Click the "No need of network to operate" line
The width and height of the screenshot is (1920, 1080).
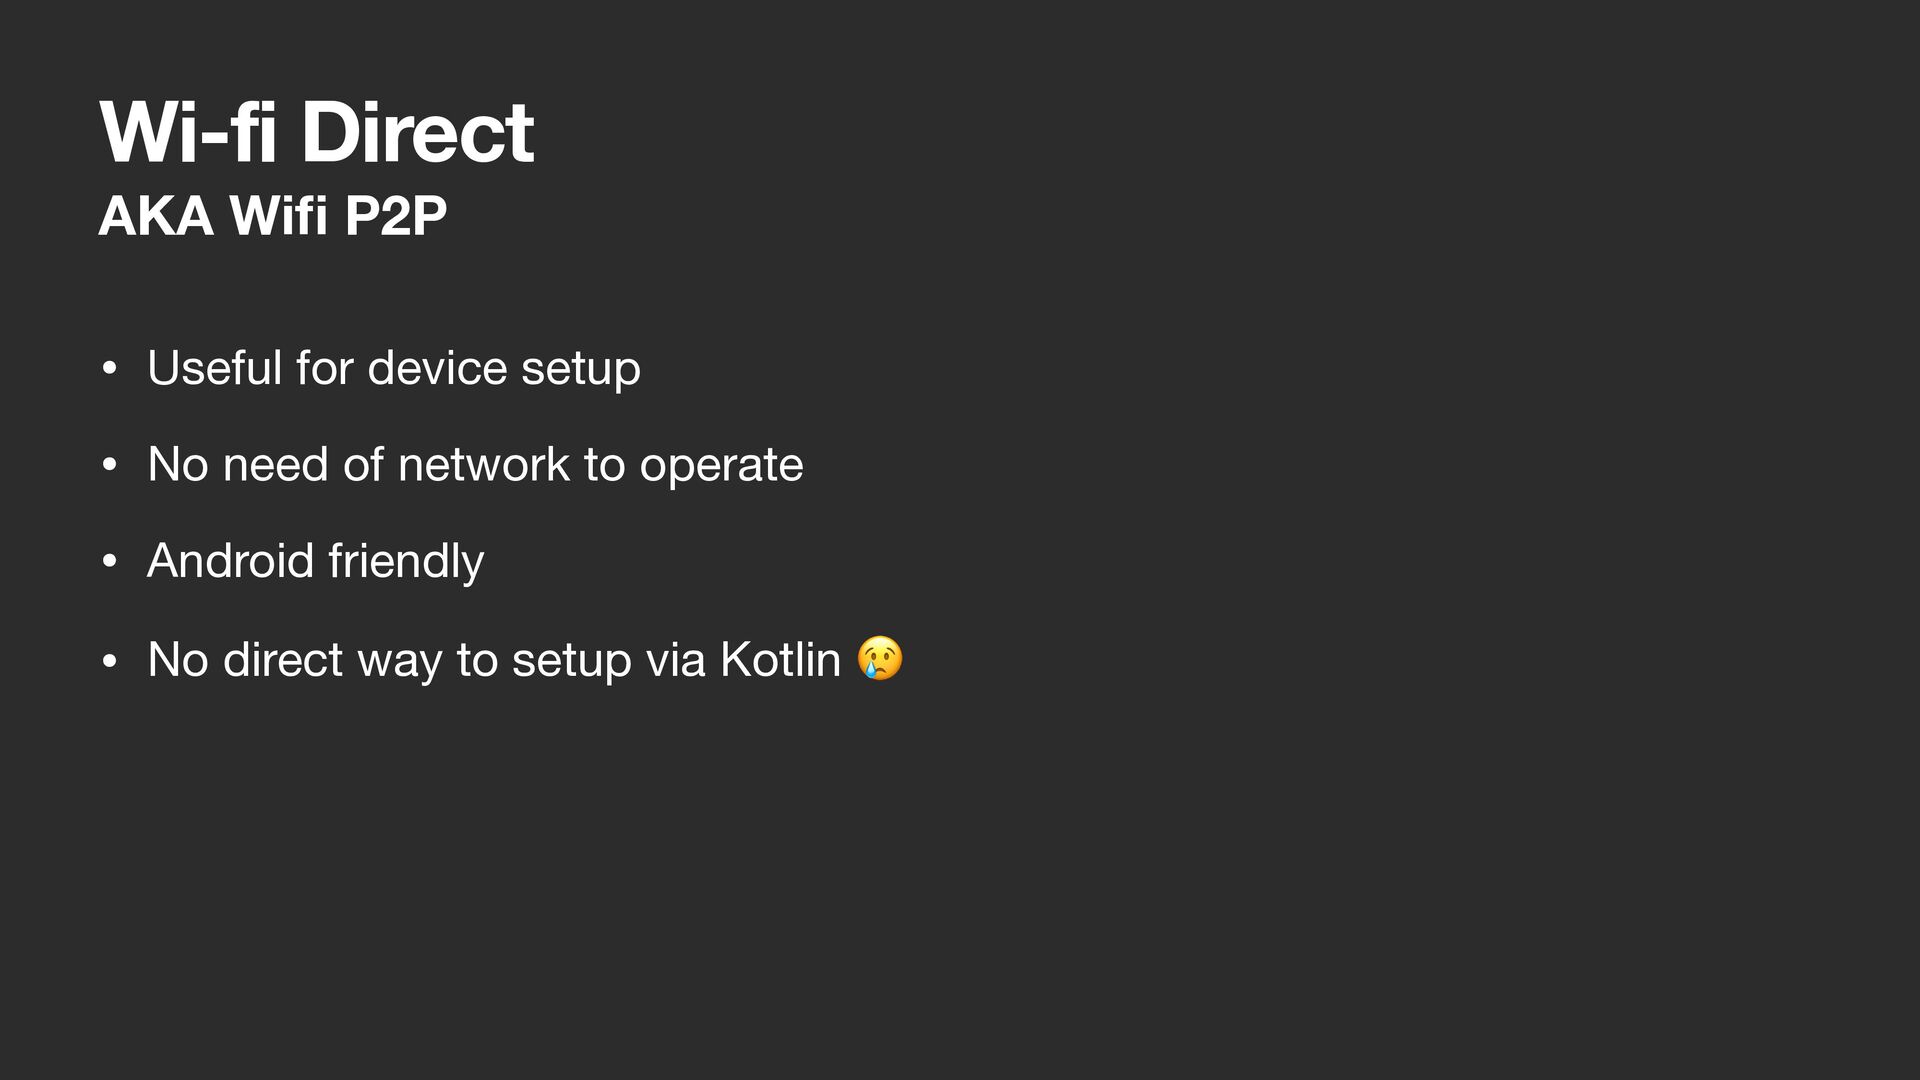click(475, 464)
